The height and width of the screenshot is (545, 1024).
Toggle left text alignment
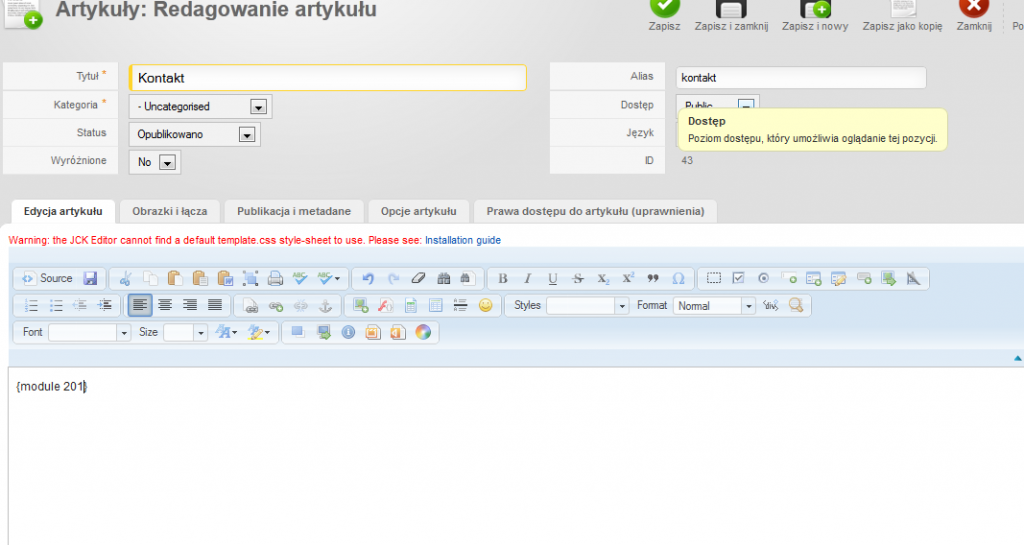[139, 306]
